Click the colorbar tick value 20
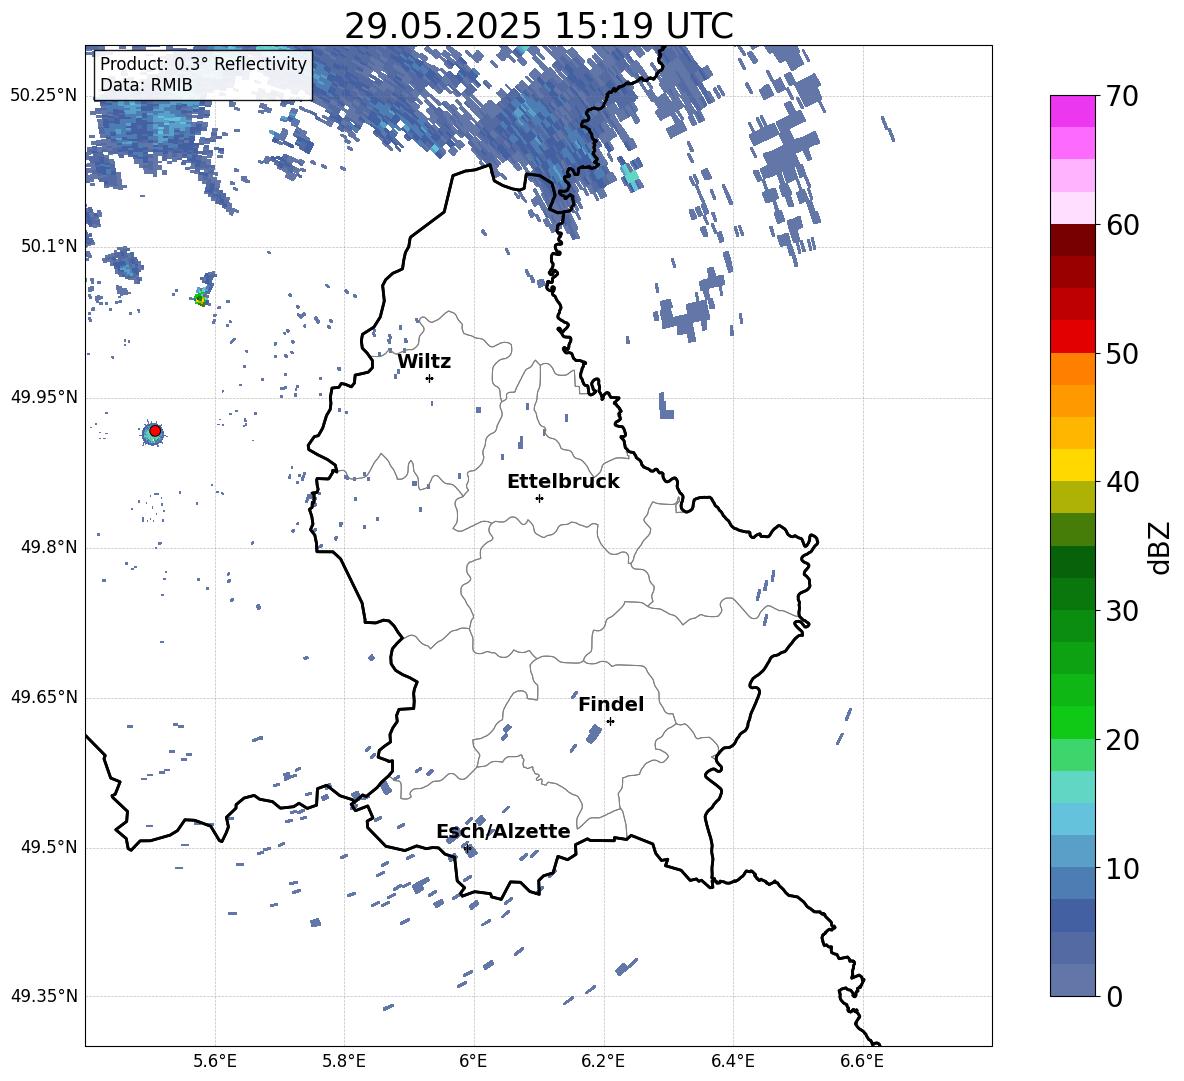This screenshot has height=1081, width=1184. pyautogui.click(x=1122, y=739)
